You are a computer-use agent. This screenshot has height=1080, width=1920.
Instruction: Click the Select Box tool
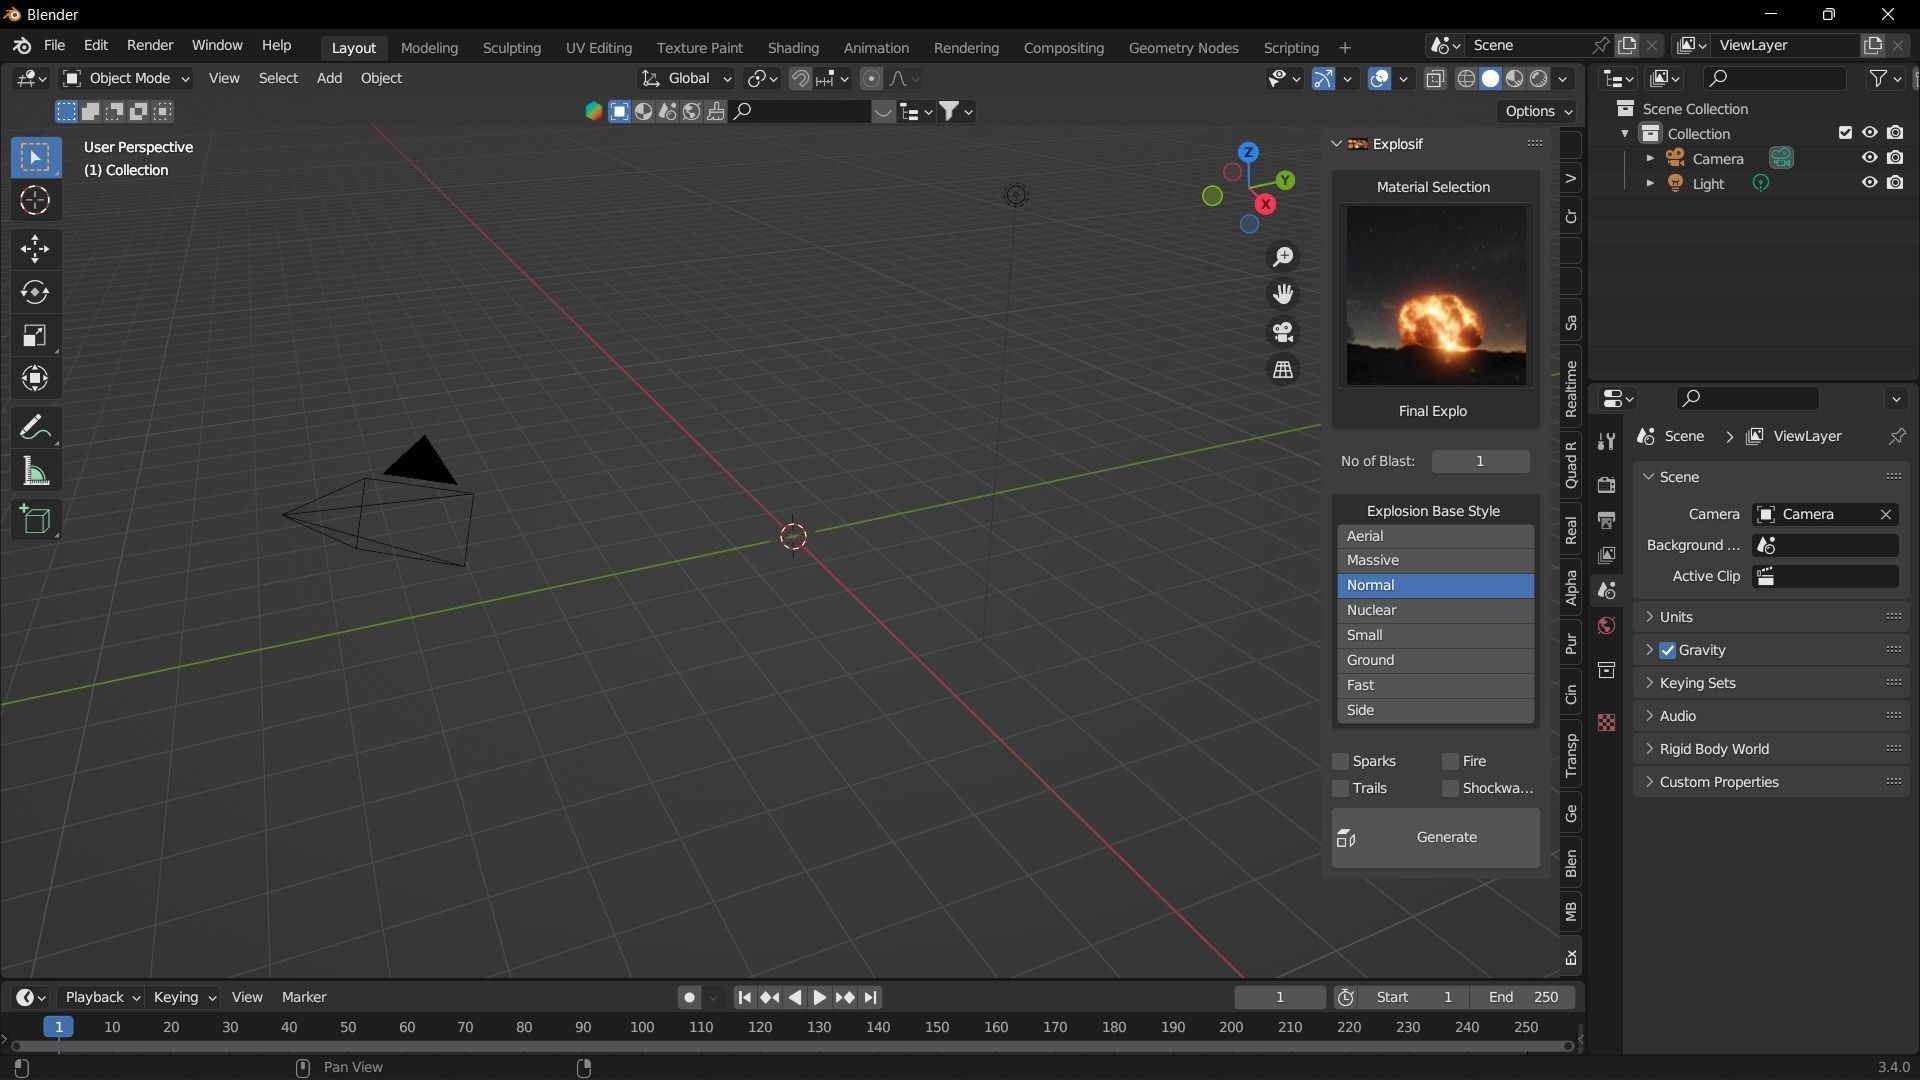coord(35,157)
